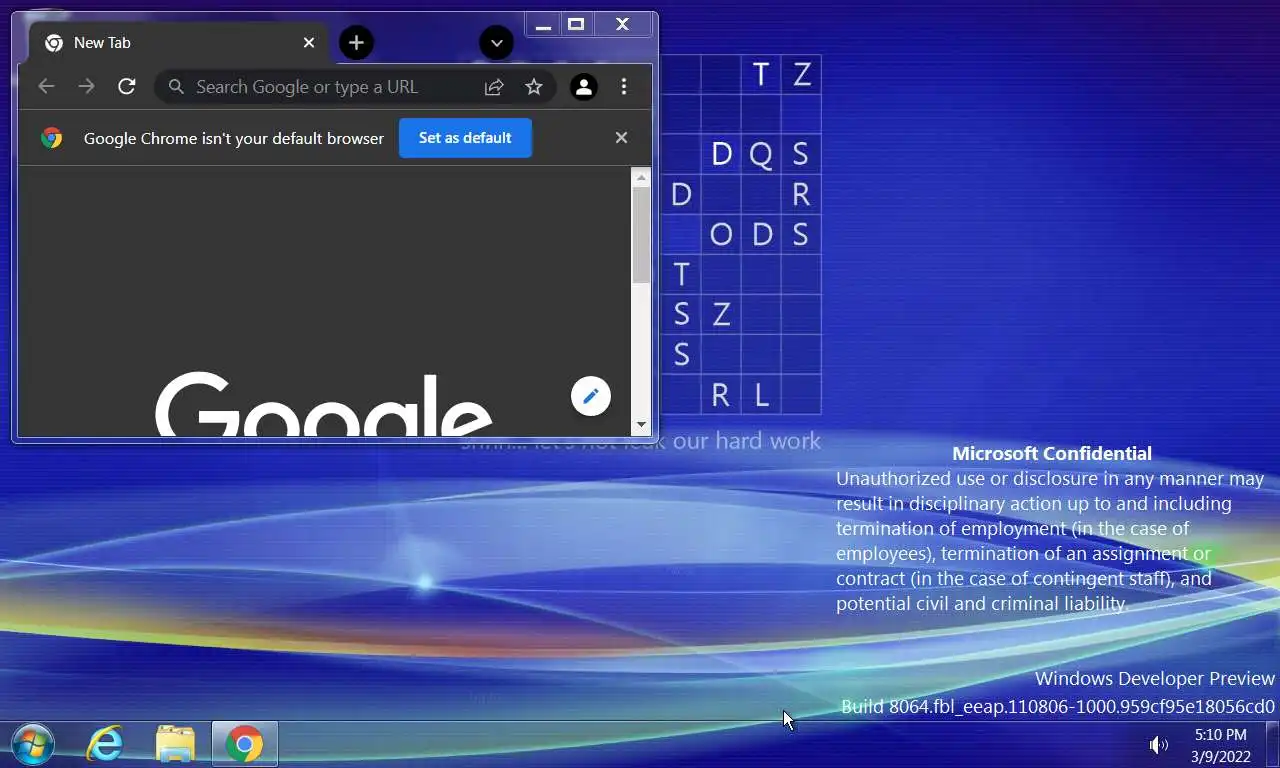Click the search magnifier in address bar

point(176,87)
